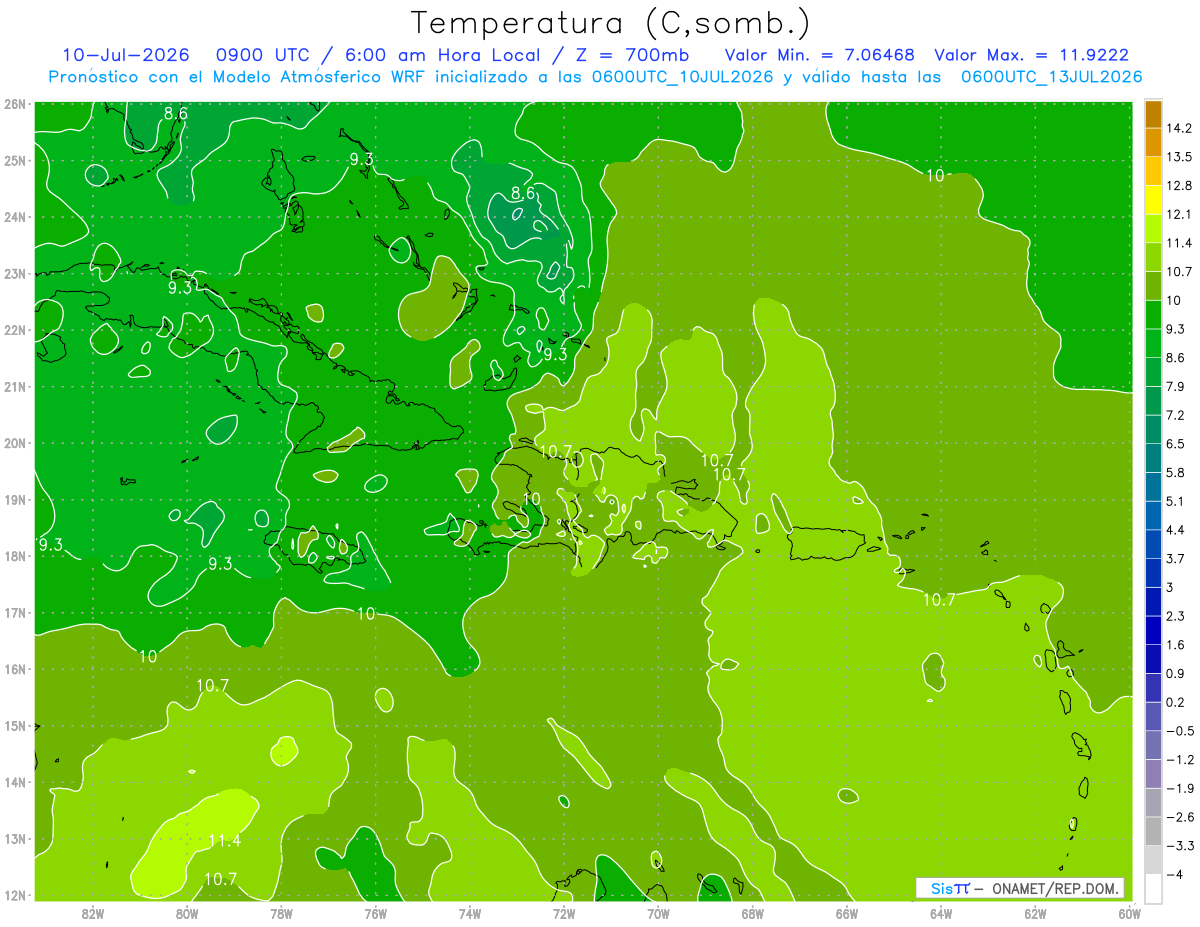
Task: Click the "-0.5" colorbar label
Action: tap(1180, 731)
